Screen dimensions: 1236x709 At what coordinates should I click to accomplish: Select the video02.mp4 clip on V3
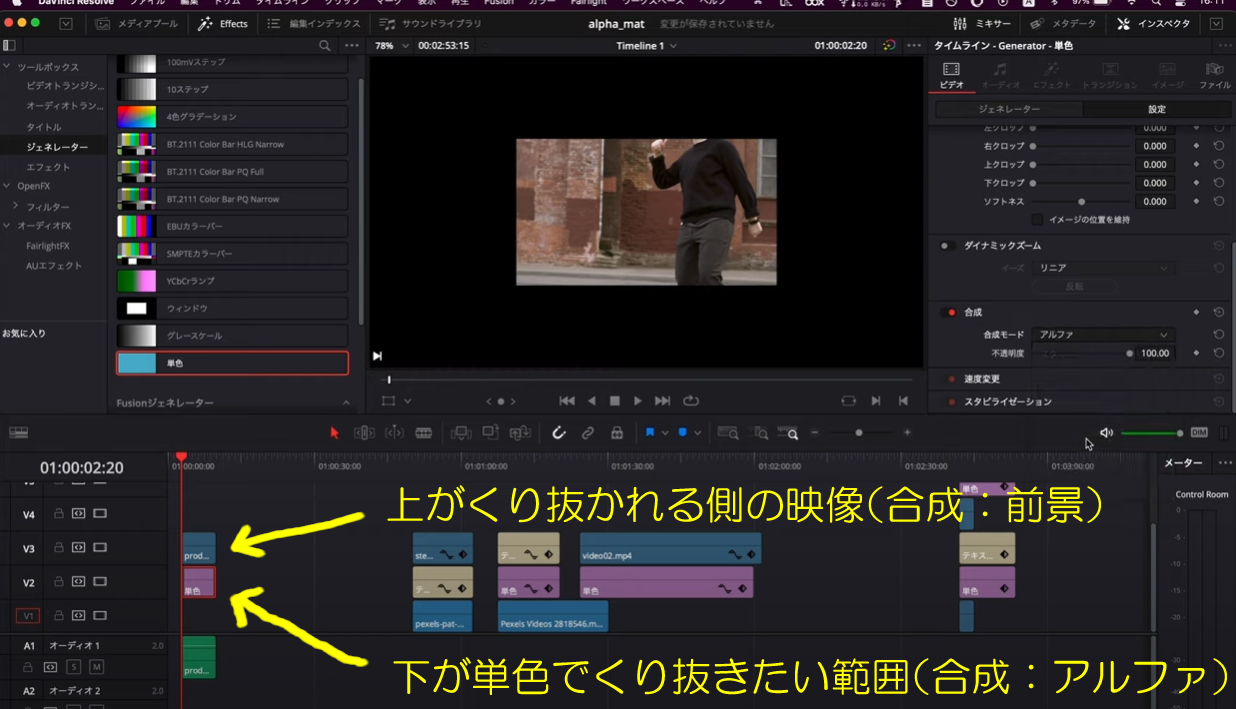click(670, 548)
